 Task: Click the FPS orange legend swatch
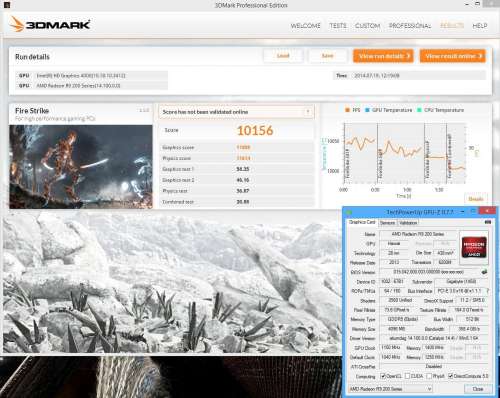(347, 110)
